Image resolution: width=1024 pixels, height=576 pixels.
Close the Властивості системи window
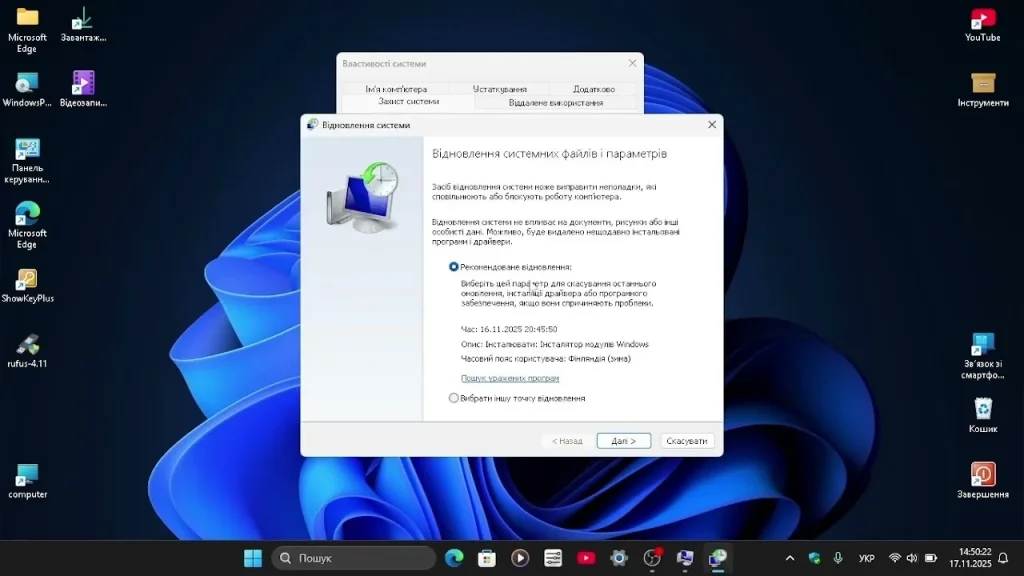[632, 63]
